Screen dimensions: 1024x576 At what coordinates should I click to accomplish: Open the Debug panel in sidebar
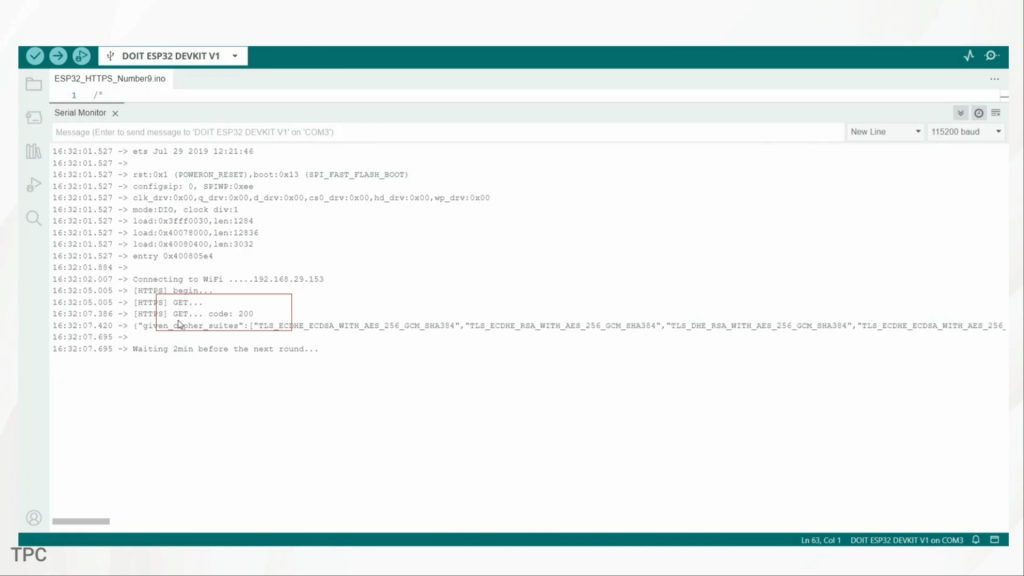(34, 185)
